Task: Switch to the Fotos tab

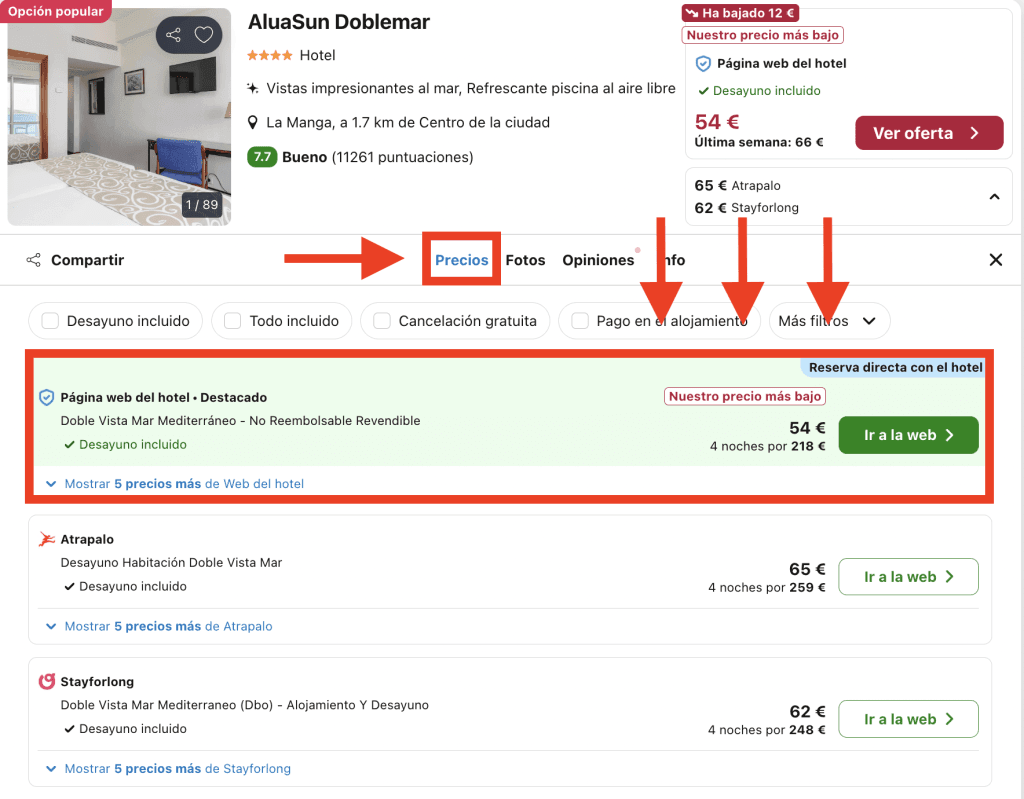Action: tap(525, 260)
